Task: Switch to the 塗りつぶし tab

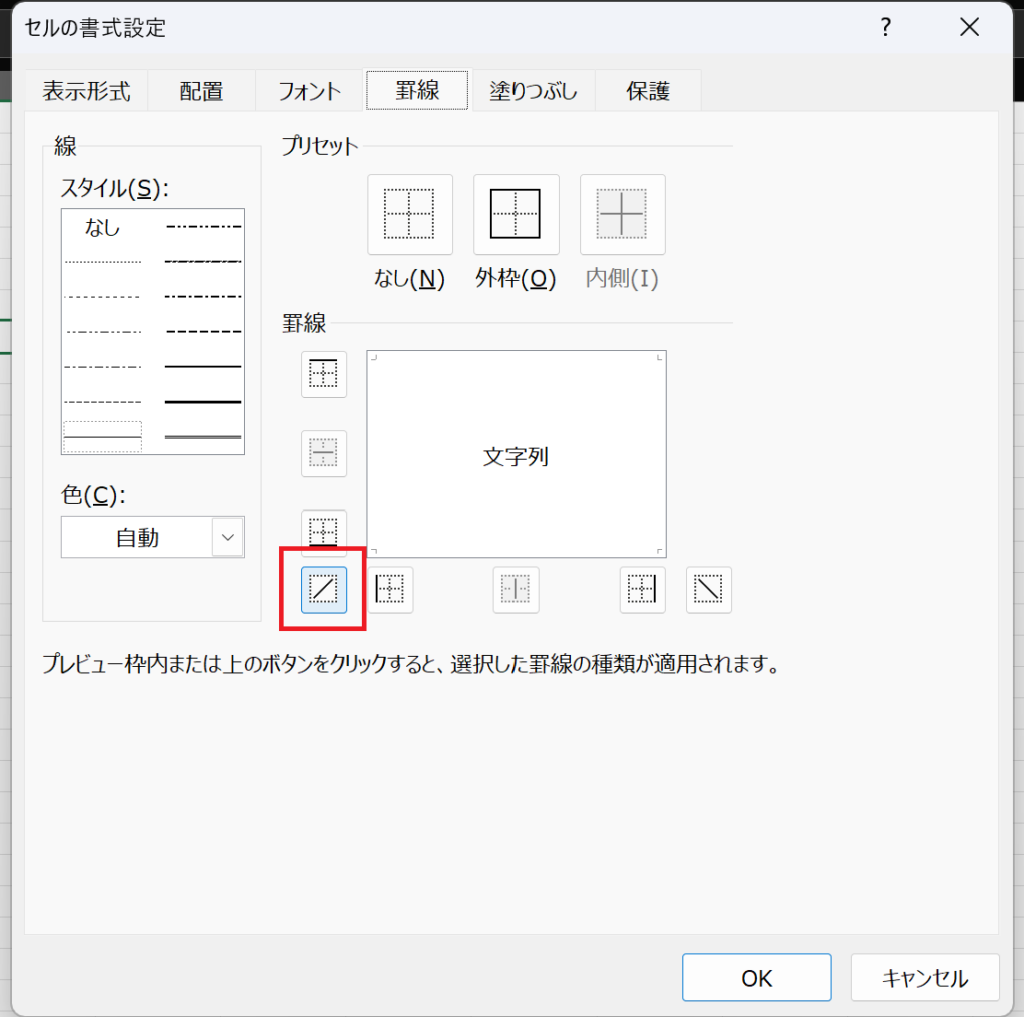Action: (x=533, y=91)
